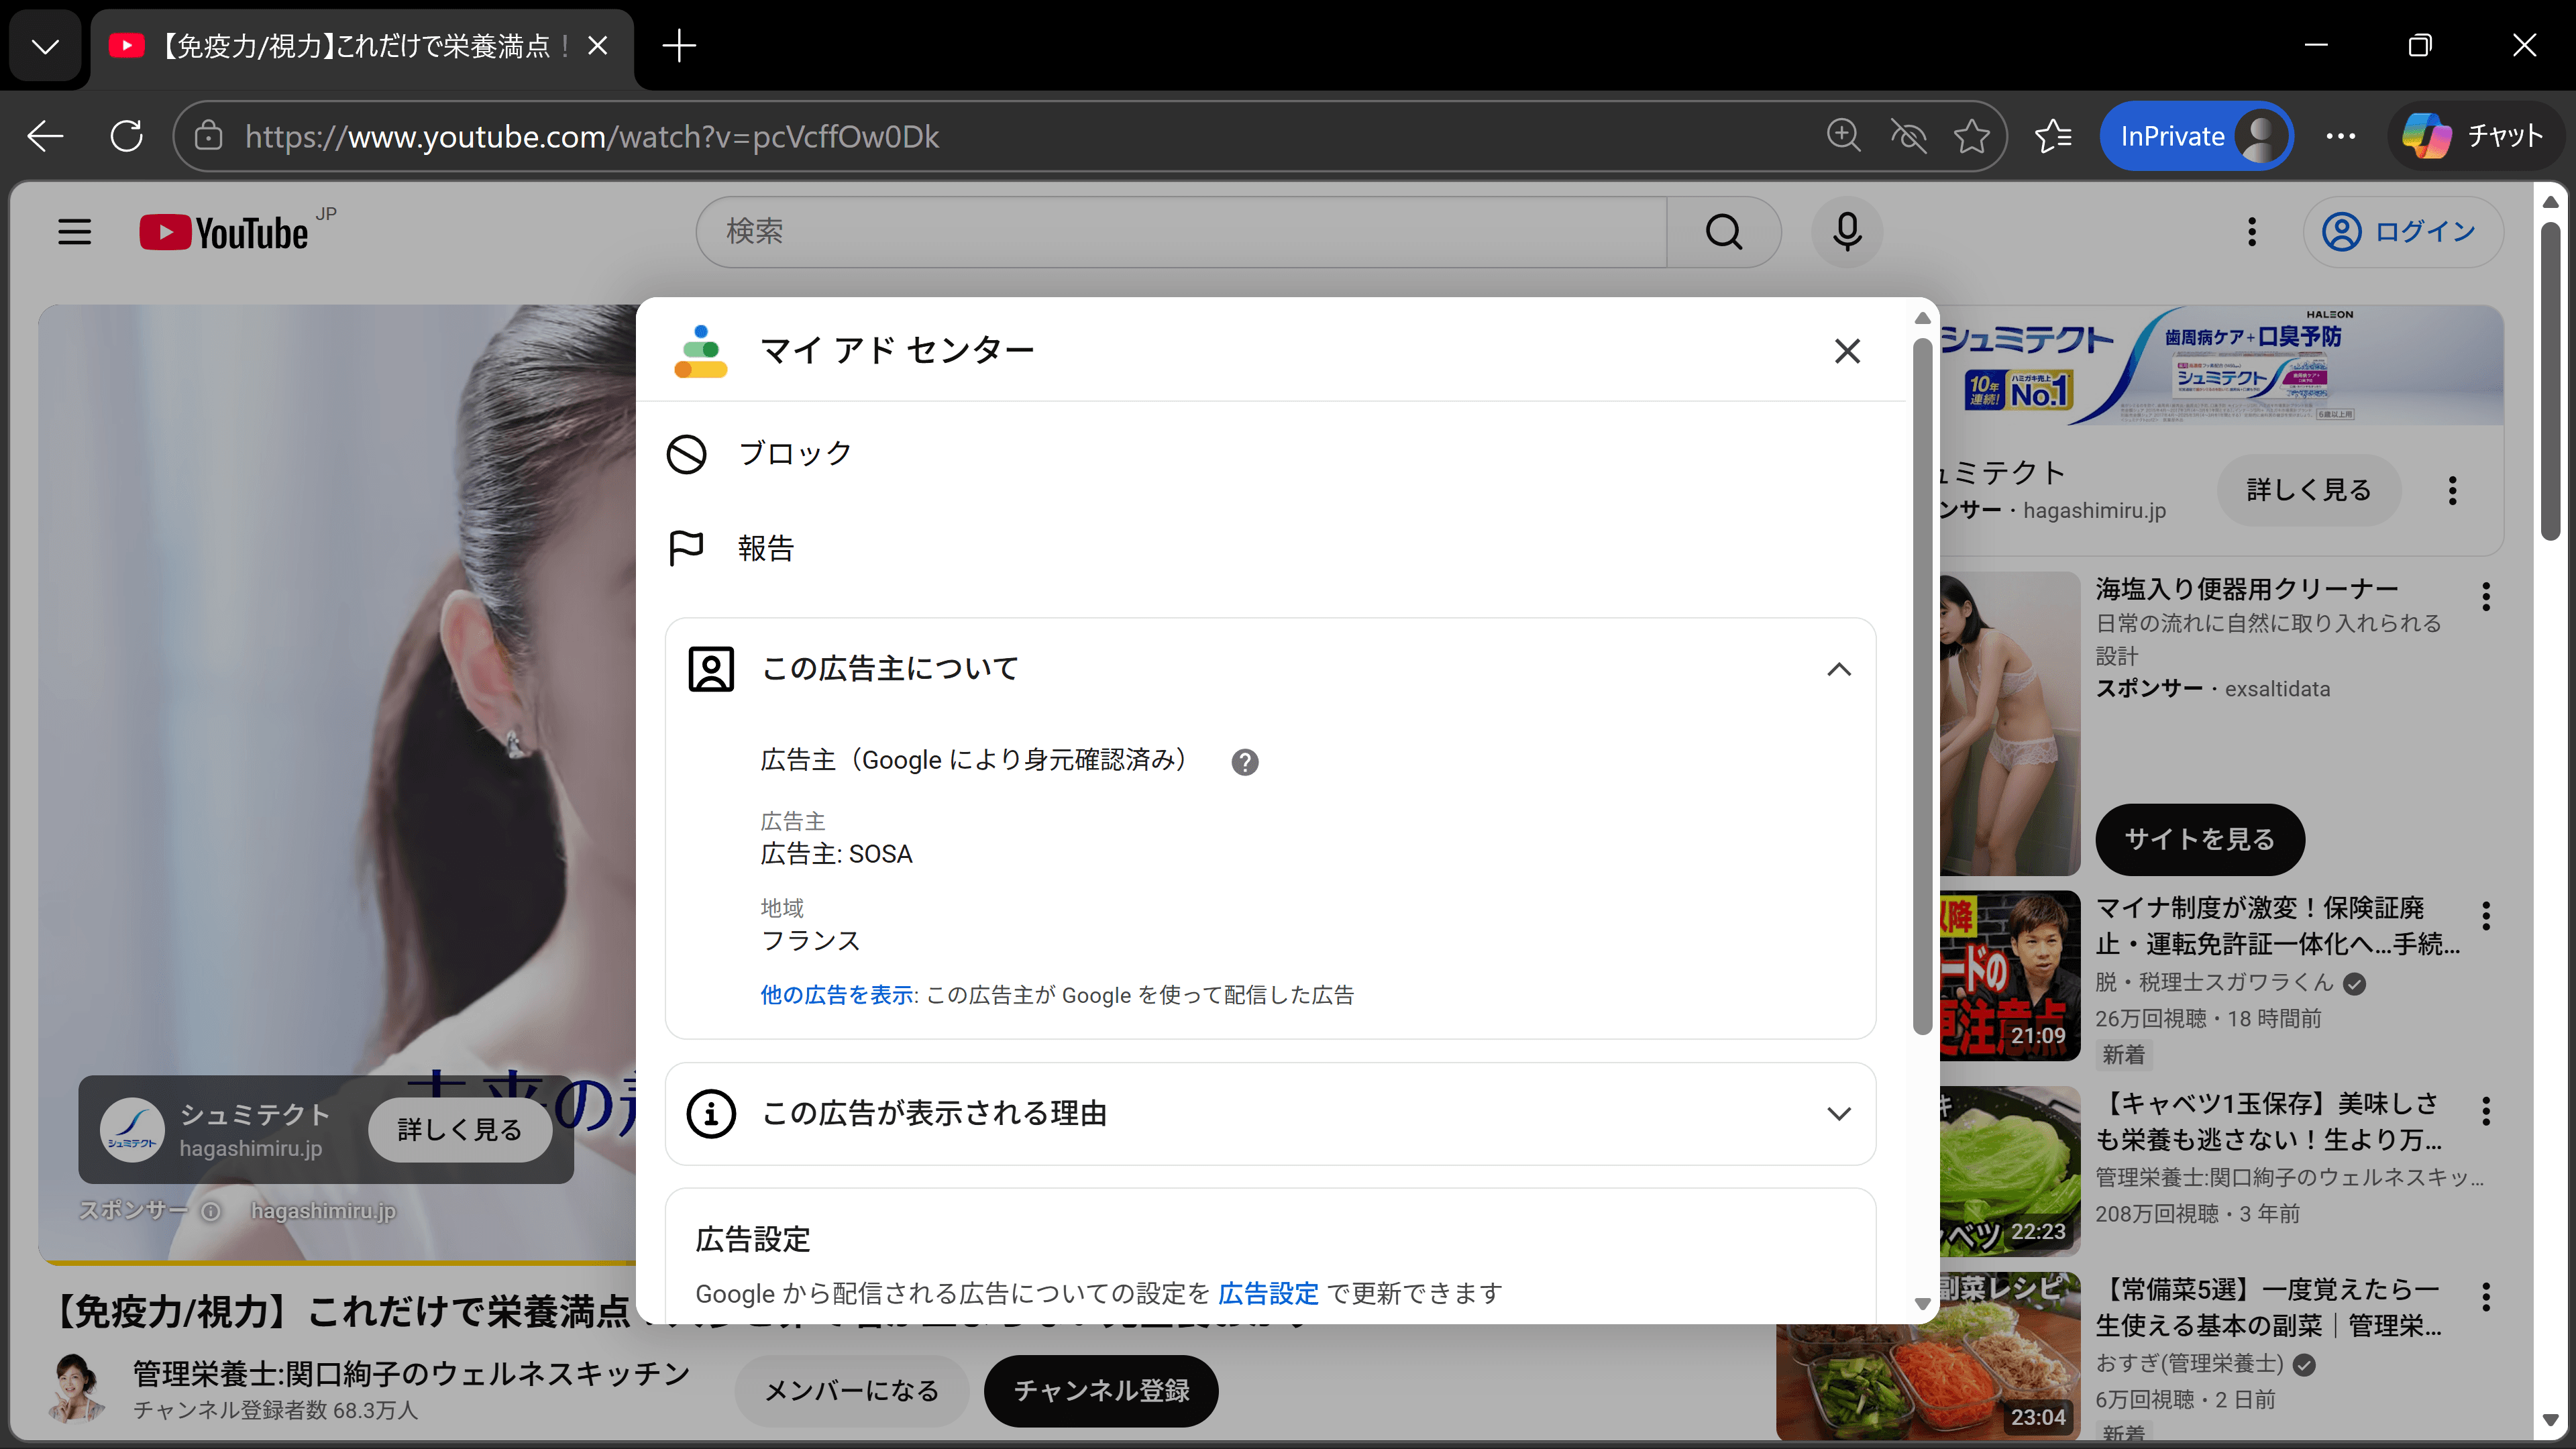Viewport: 2576px width, 1449px height.
Task: Click 詳しく見る on the sidebar シュミテクト ad
Action: click(x=2308, y=490)
